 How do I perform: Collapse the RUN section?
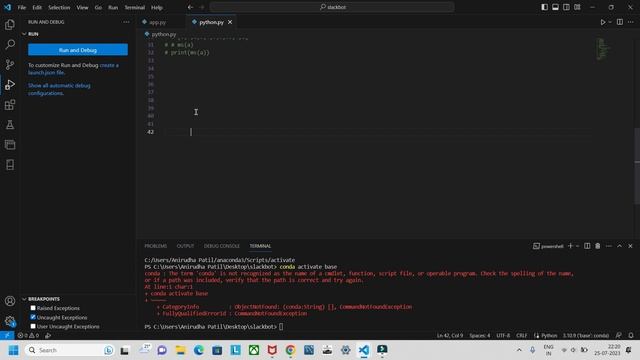pyautogui.click(x=33, y=34)
